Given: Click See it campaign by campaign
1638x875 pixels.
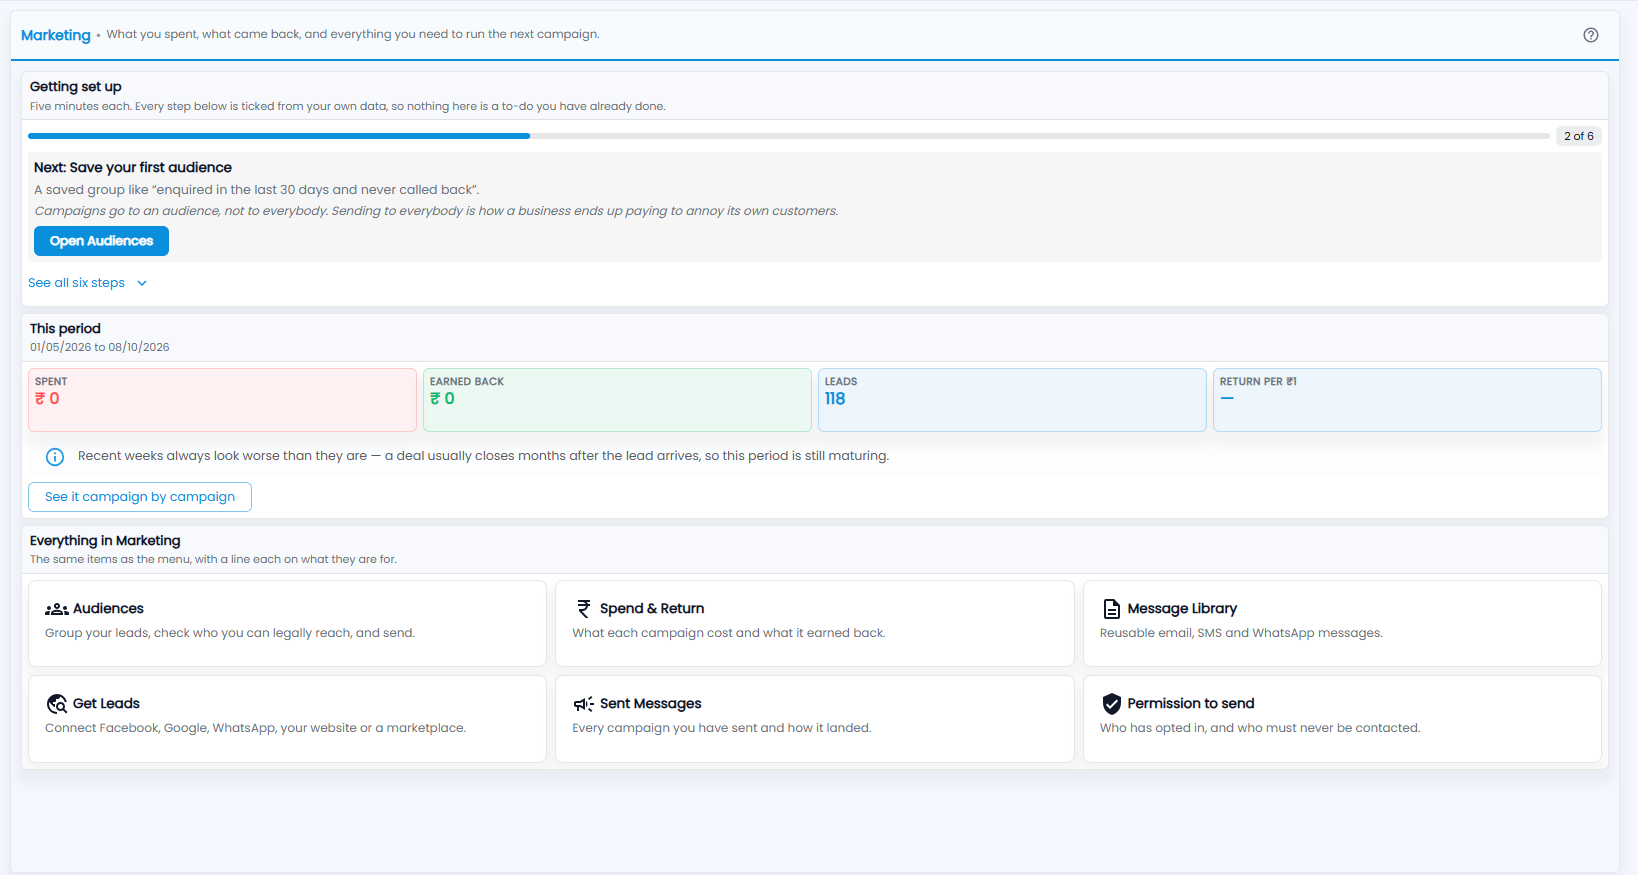Looking at the screenshot, I should point(140,497).
